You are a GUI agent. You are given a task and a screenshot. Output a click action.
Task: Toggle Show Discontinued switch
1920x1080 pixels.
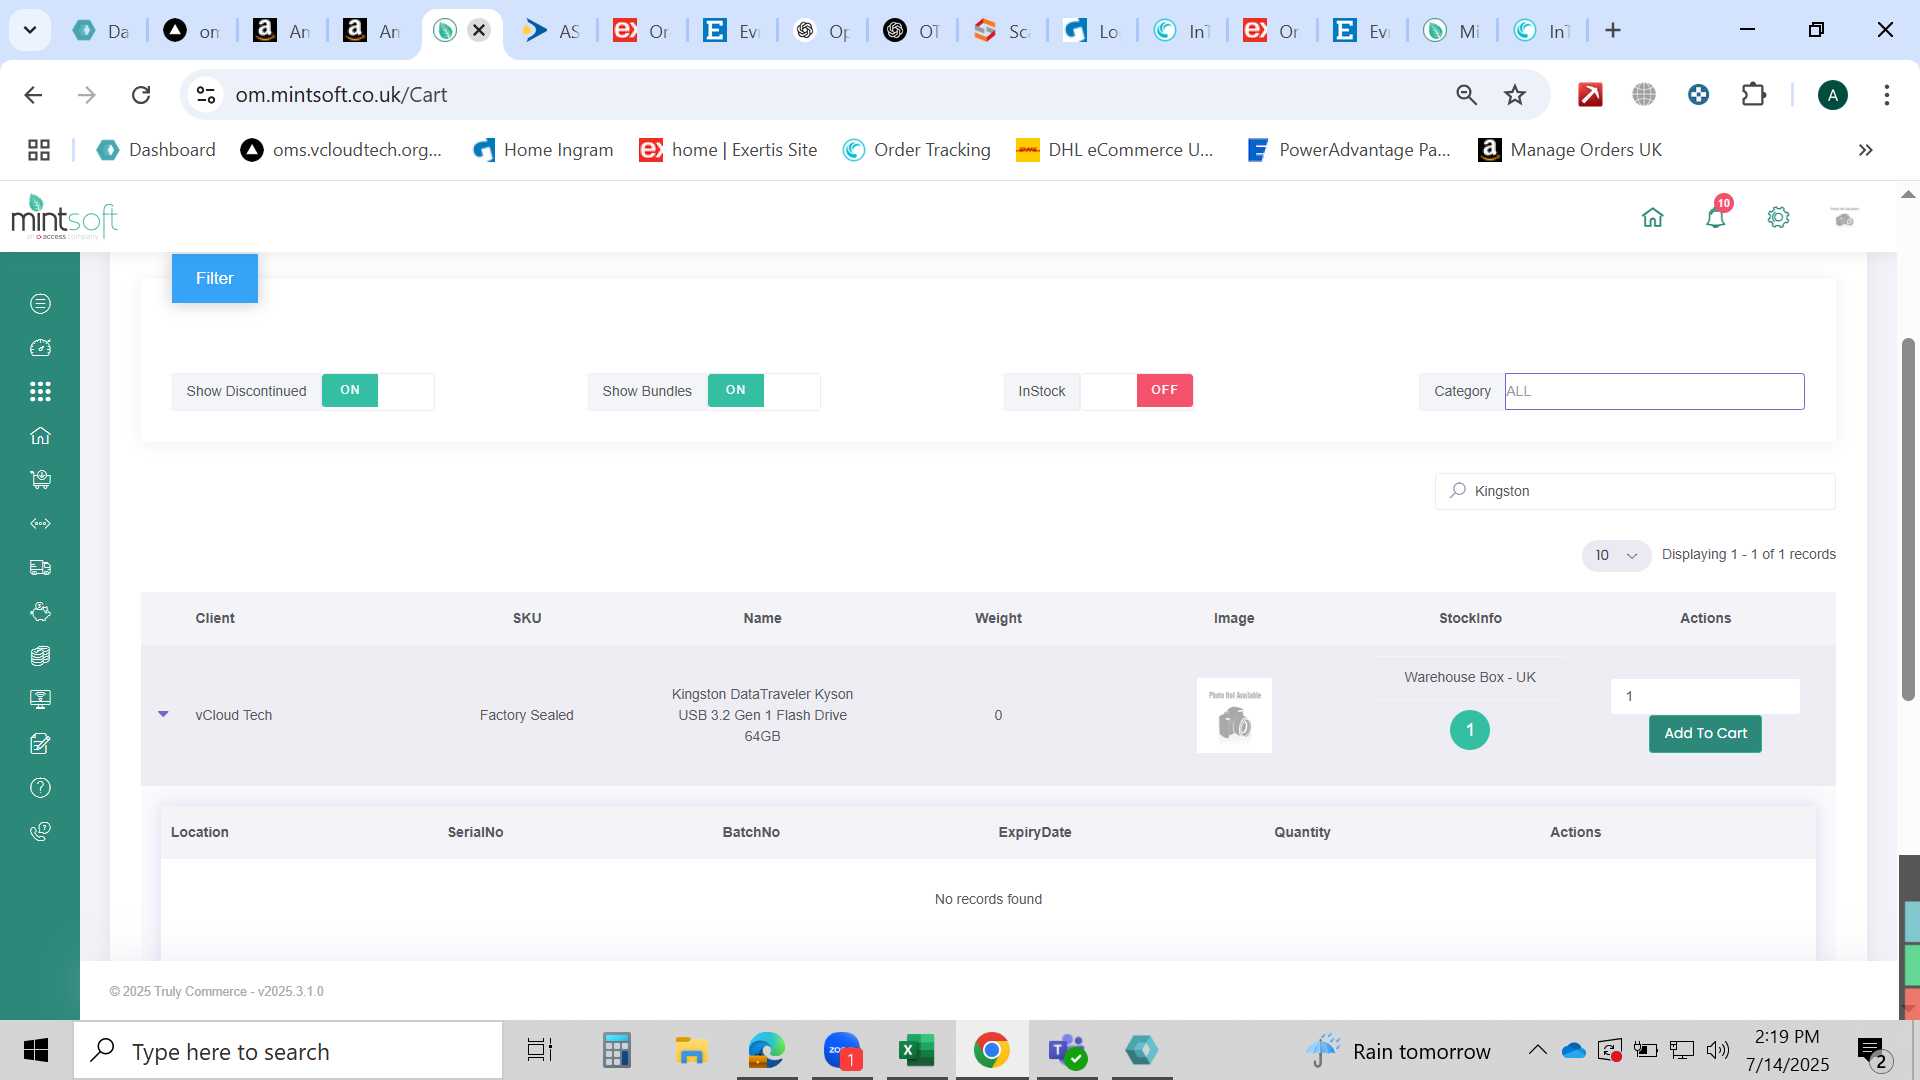(377, 391)
